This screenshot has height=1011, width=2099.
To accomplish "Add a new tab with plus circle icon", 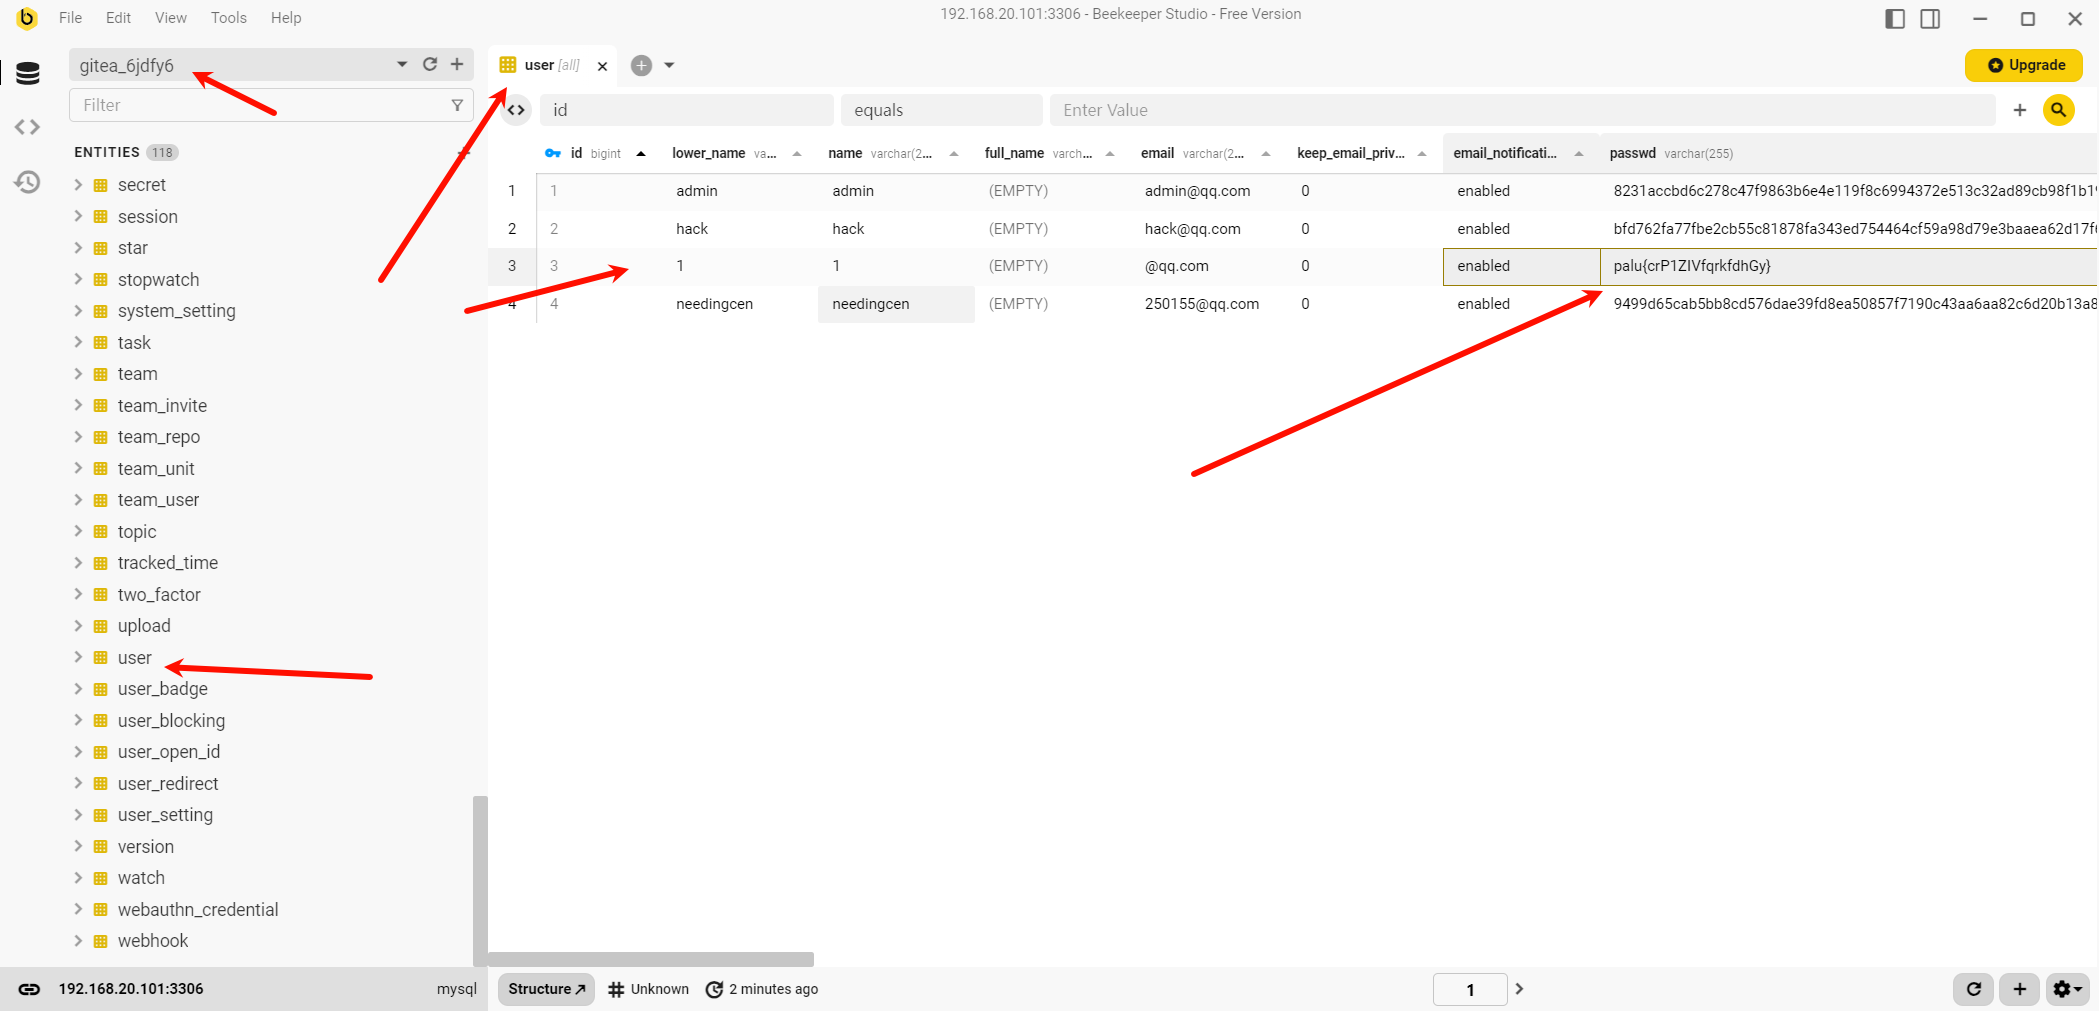I will 642,66.
